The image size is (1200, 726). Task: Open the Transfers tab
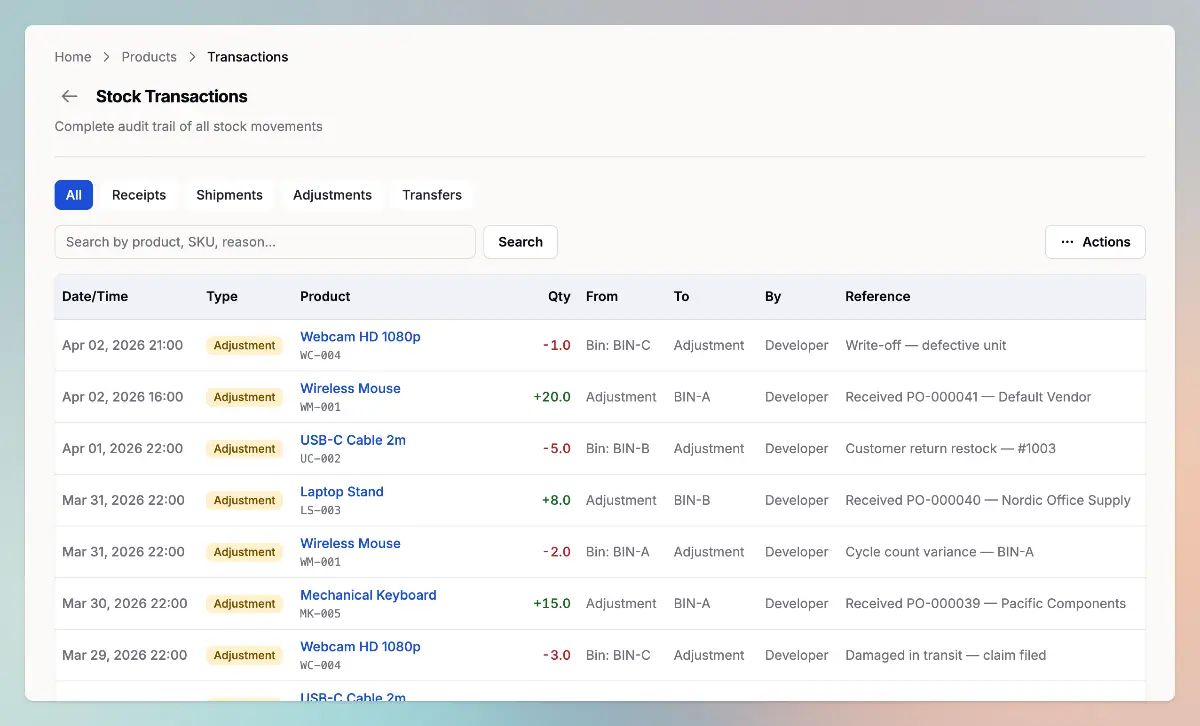pyautogui.click(x=432, y=195)
